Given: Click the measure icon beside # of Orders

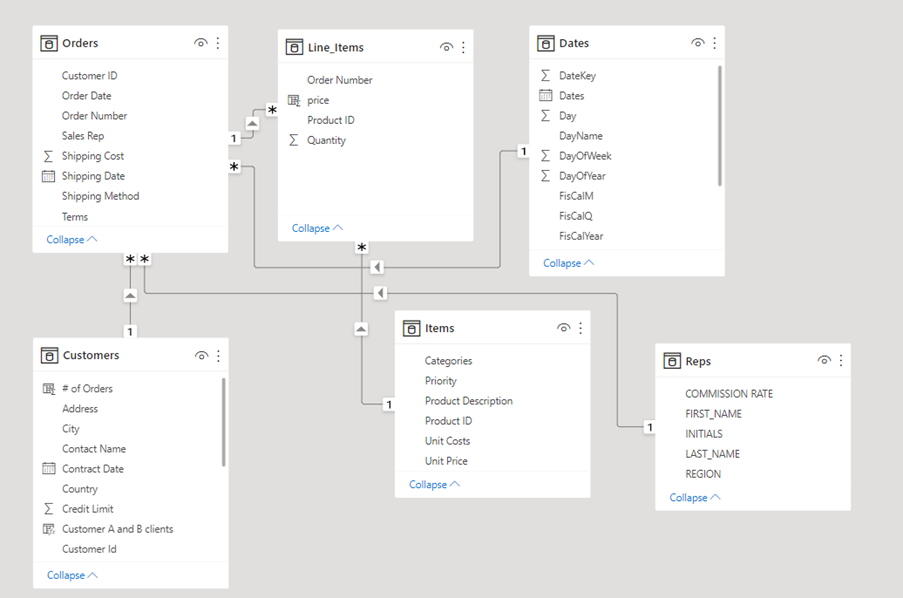Looking at the screenshot, I should [x=49, y=388].
